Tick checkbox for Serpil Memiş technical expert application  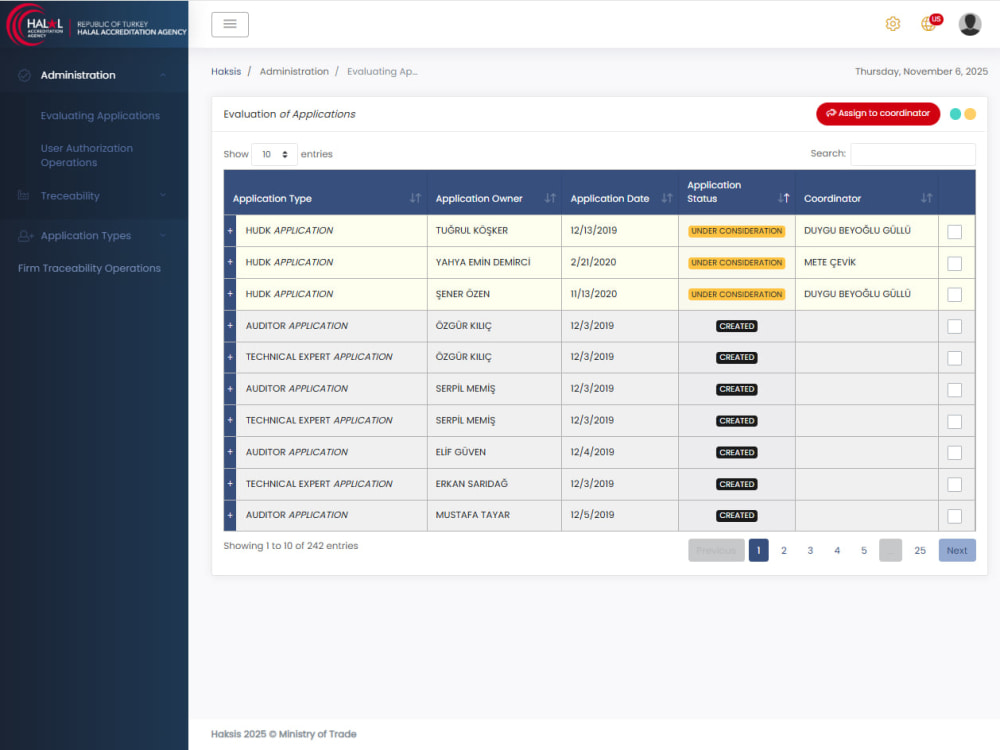[x=954, y=422]
